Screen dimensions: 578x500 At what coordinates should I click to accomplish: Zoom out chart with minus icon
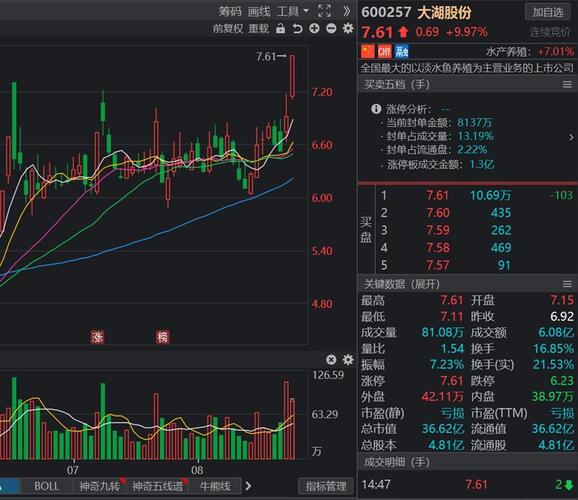click(331, 28)
